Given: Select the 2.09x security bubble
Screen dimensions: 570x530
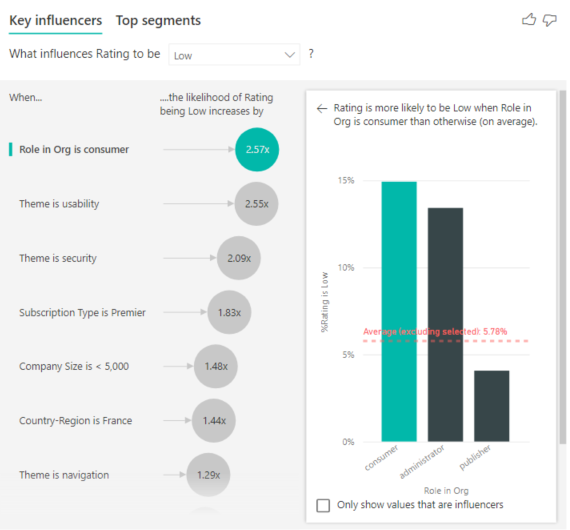Looking at the screenshot, I should point(239,258).
